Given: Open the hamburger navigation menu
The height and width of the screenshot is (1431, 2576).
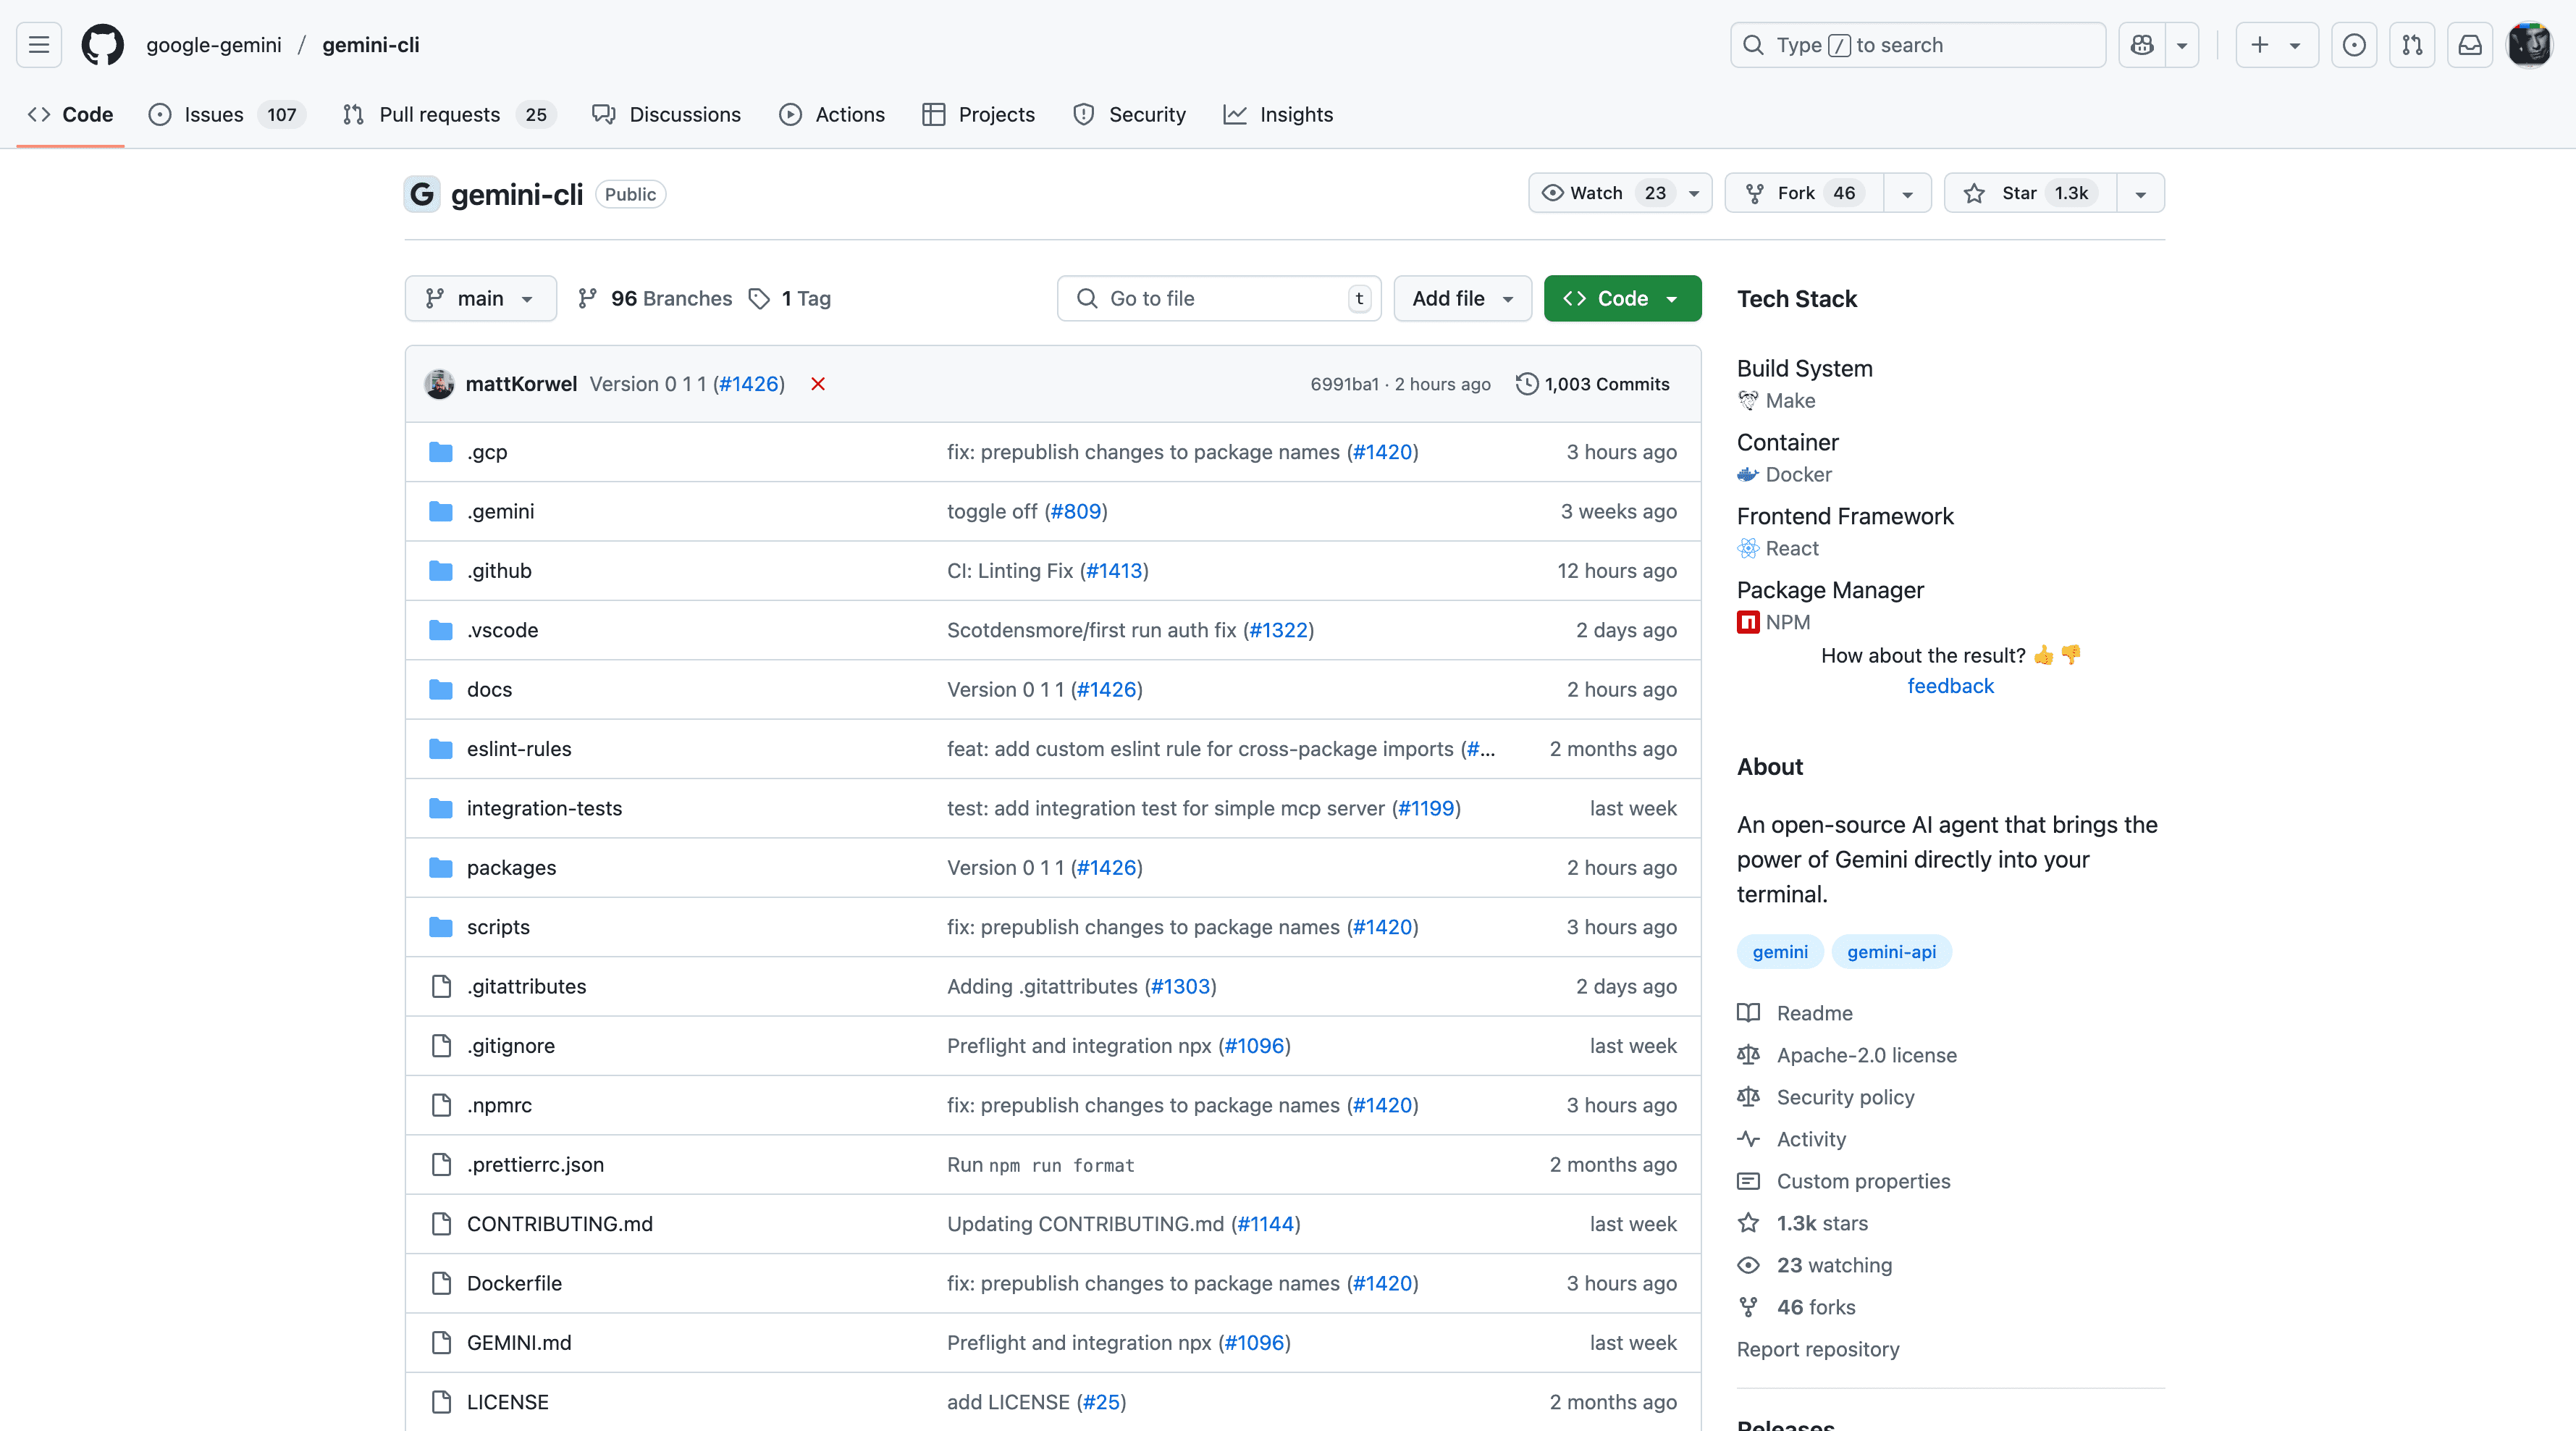Looking at the screenshot, I should coord(39,45).
